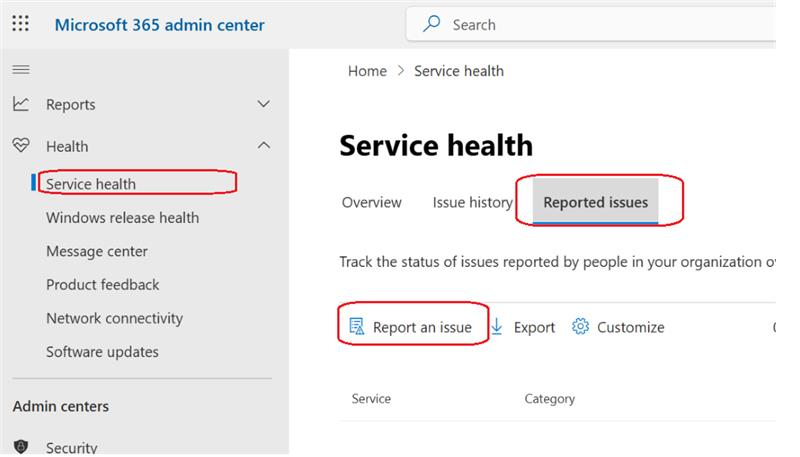Click the Security shield icon
The width and height of the screenshot is (800, 457).
(21, 446)
